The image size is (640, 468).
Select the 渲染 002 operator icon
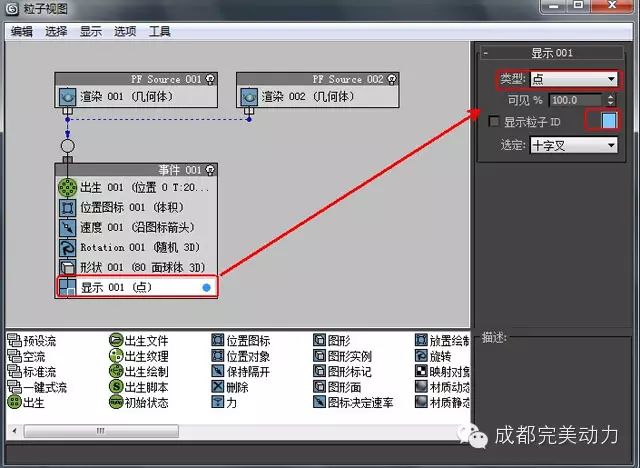249,97
